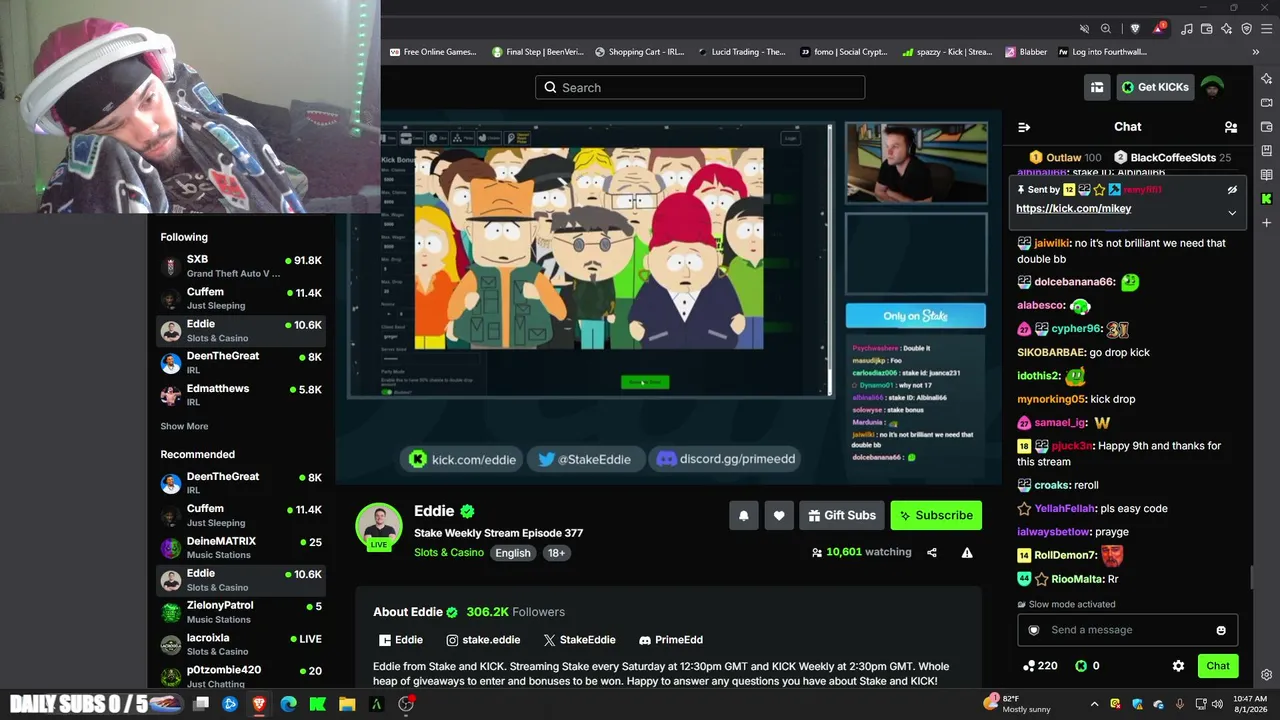The width and height of the screenshot is (1280, 720).
Task: Open Free Online Games bookmark
Action: pyautogui.click(x=433, y=52)
